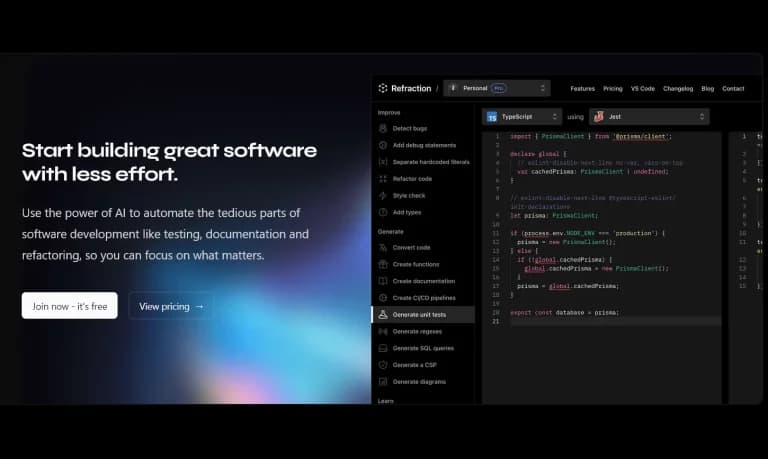Click the Style check icon
The height and width of the screenshot is (459, 768).
(383, 195)
